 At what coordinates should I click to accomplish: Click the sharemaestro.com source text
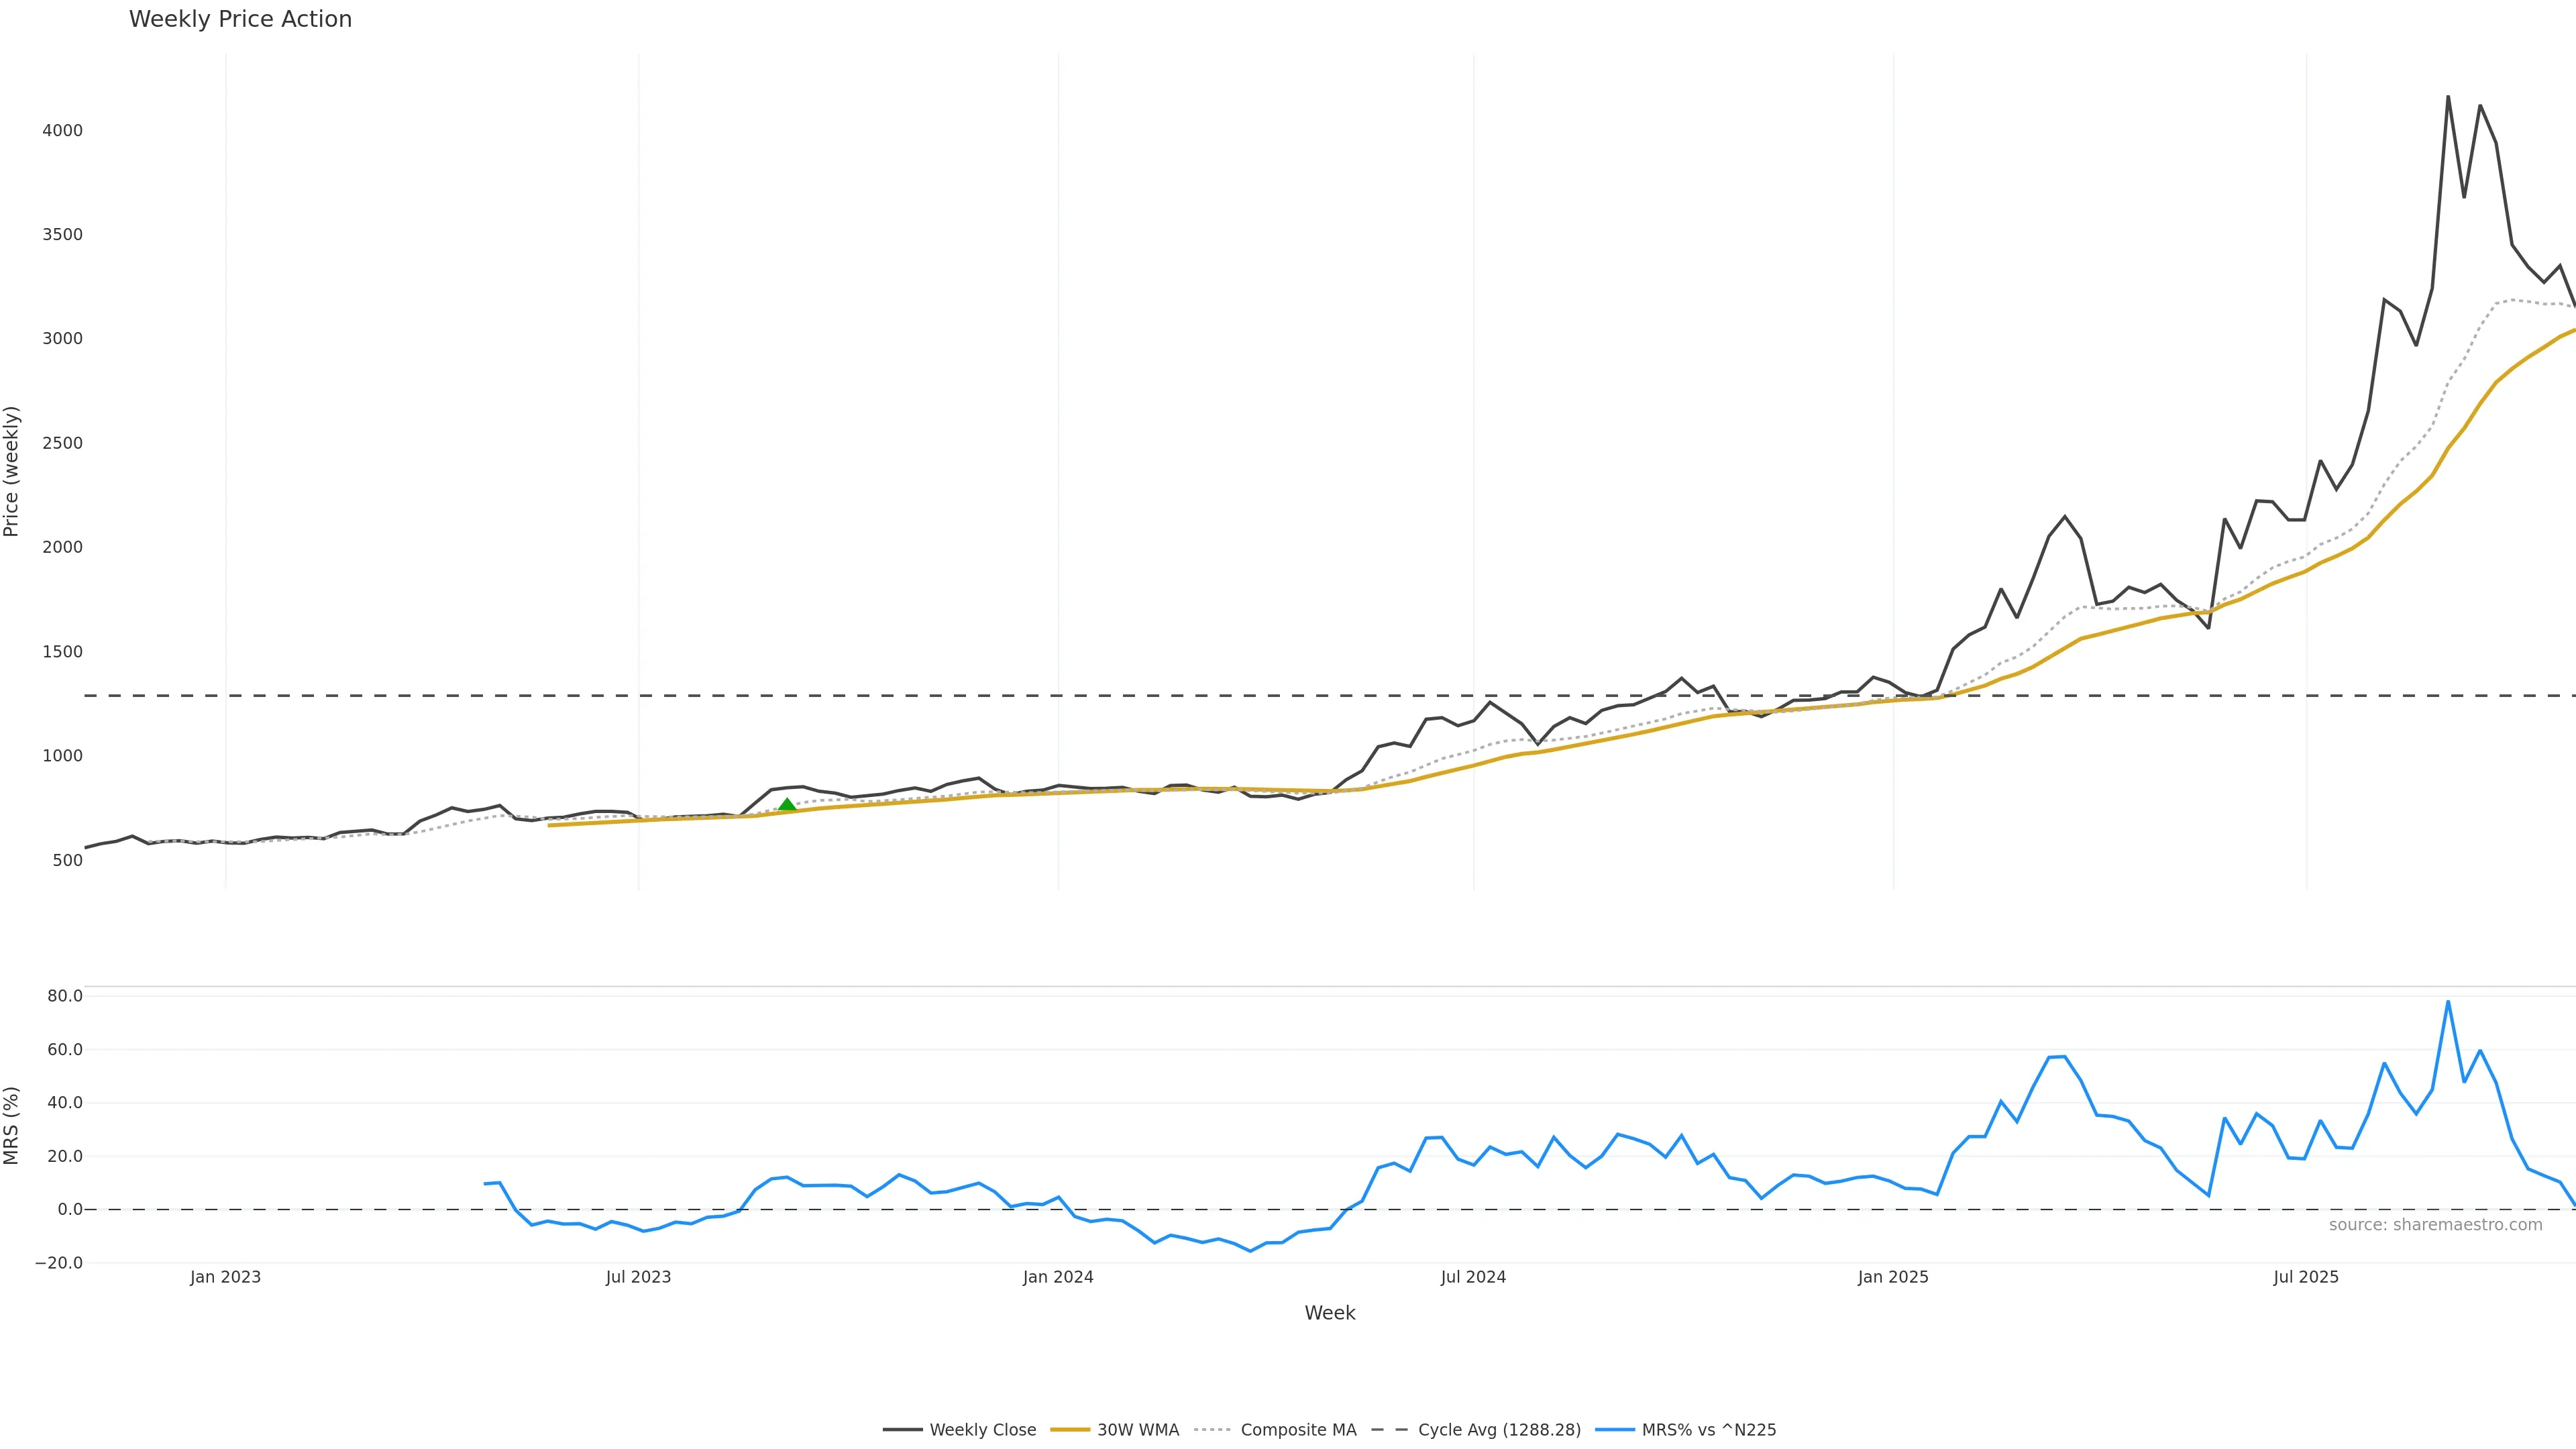[2435, 1225]
